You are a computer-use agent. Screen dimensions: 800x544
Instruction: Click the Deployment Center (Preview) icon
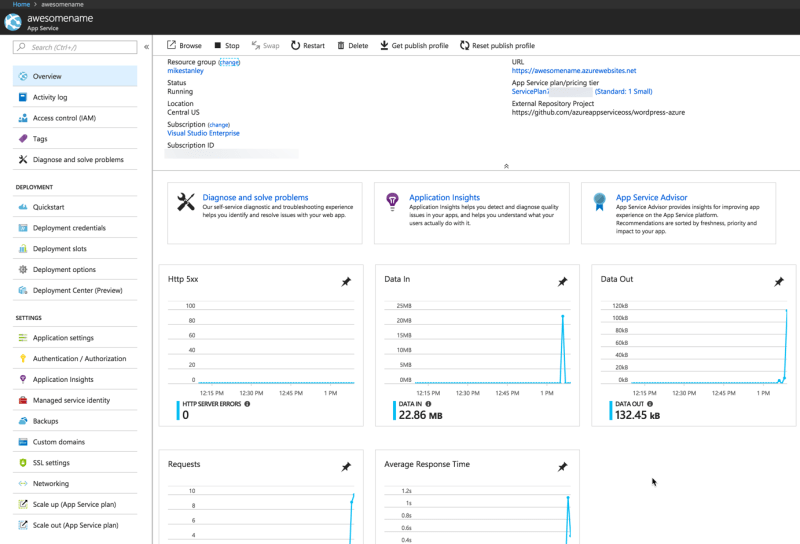pos(23,290)
